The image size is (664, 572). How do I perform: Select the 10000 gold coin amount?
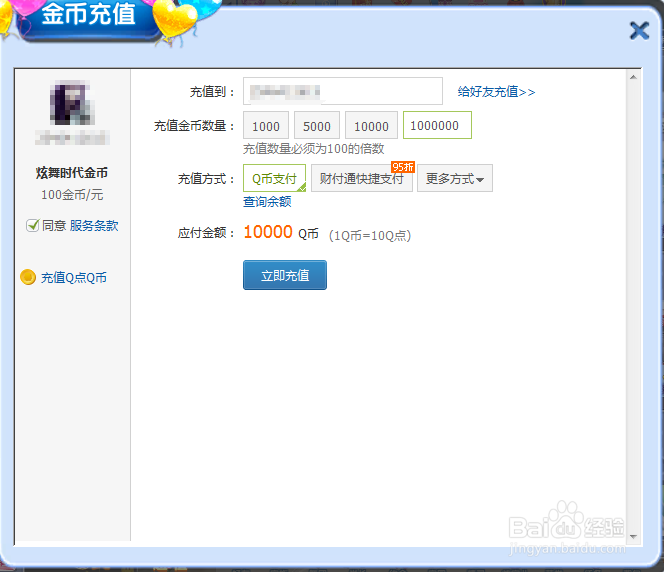pos(371,125)
